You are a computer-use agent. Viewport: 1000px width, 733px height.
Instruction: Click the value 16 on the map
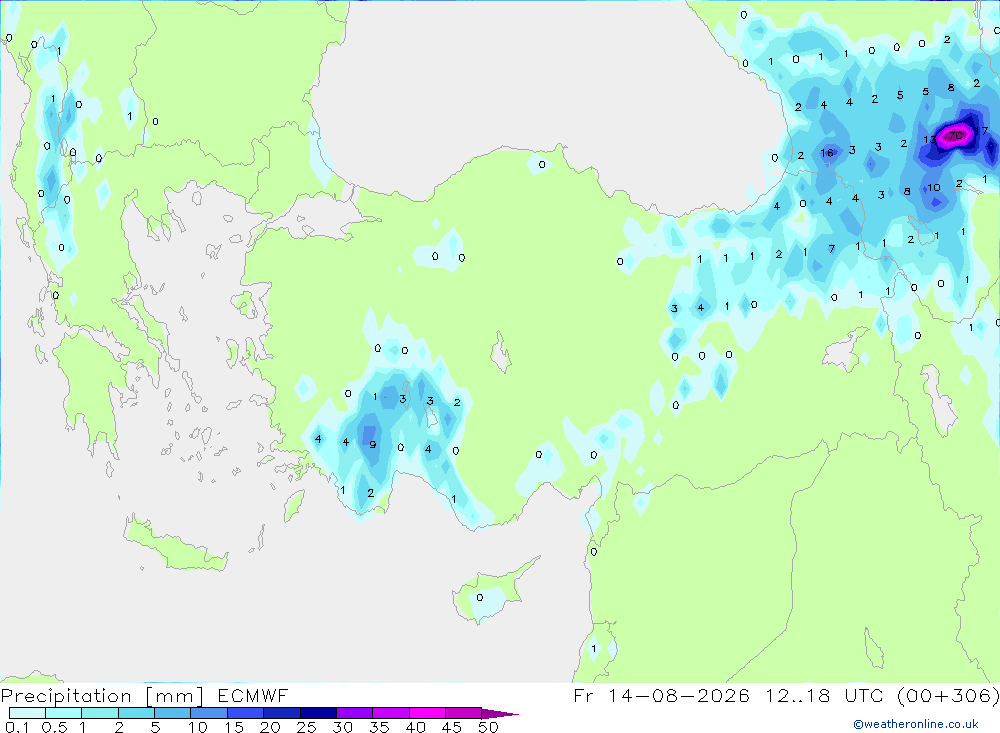coord(827,152)
